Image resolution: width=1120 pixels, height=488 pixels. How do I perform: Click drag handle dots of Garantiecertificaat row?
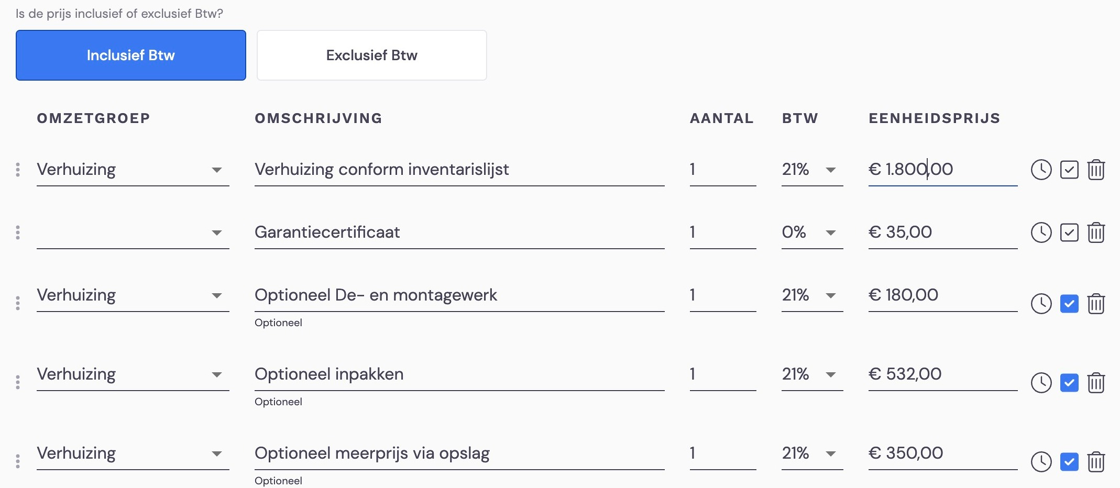[18, 232]
